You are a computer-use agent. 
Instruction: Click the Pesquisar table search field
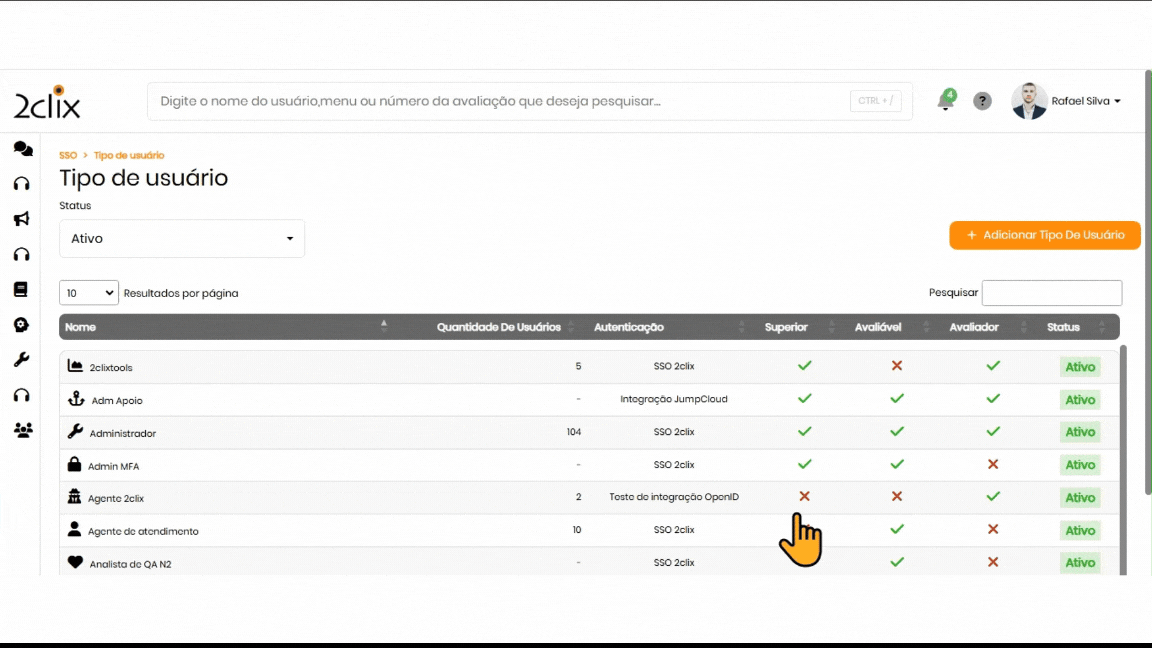pyautogui.click(x=1051, y=293)
